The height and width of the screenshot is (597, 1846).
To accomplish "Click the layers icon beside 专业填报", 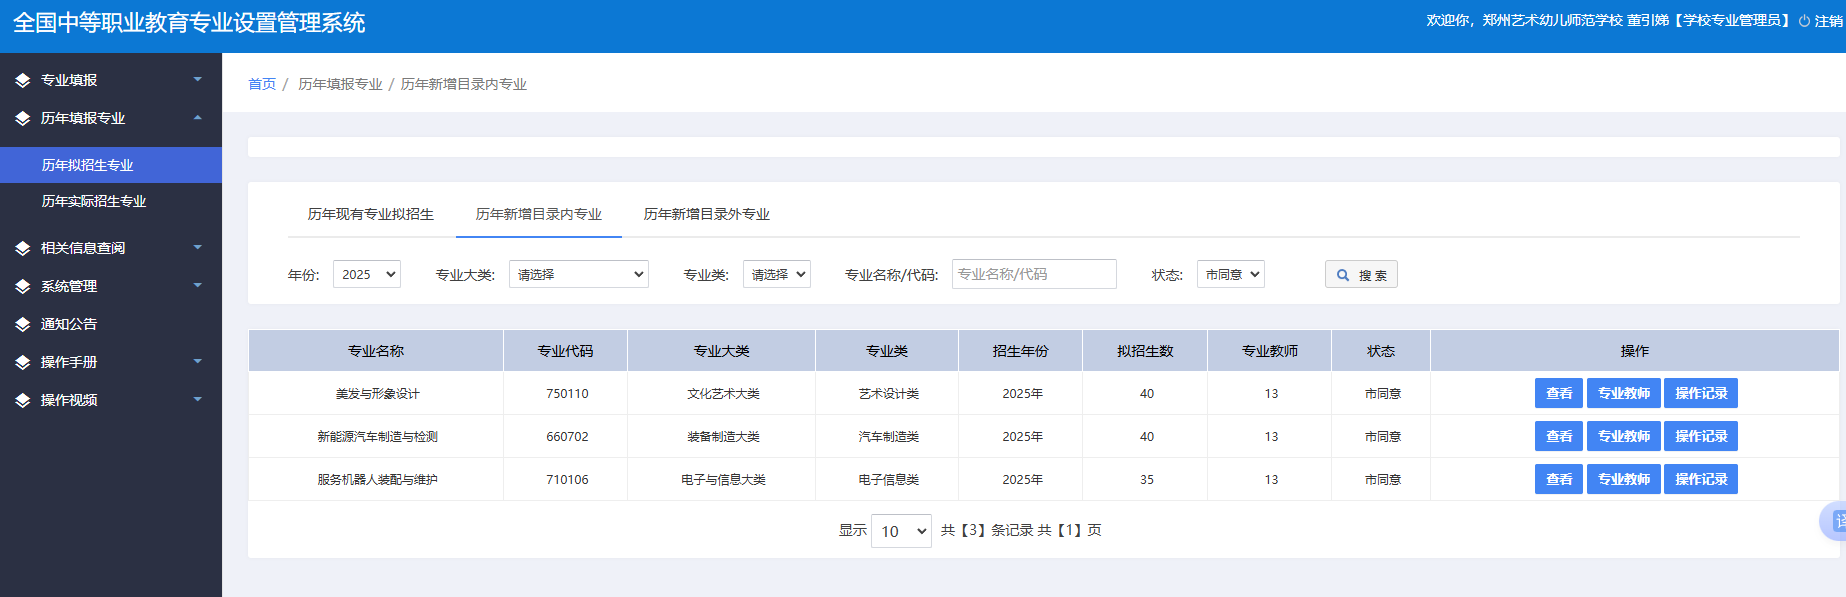I will pos(22,80).
